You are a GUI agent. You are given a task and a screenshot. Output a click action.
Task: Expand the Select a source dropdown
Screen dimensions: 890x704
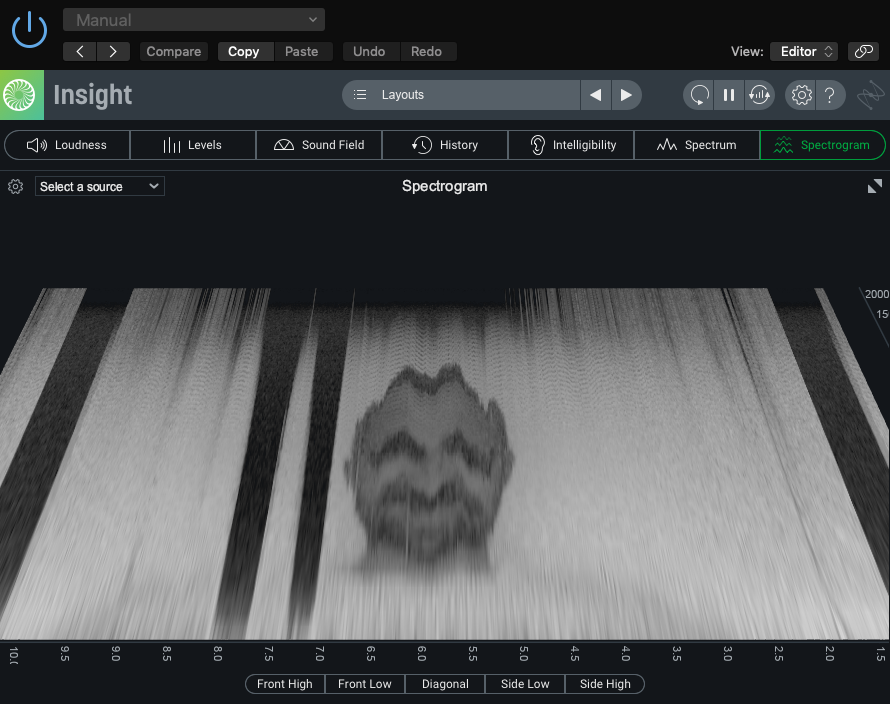pos(99,186)
